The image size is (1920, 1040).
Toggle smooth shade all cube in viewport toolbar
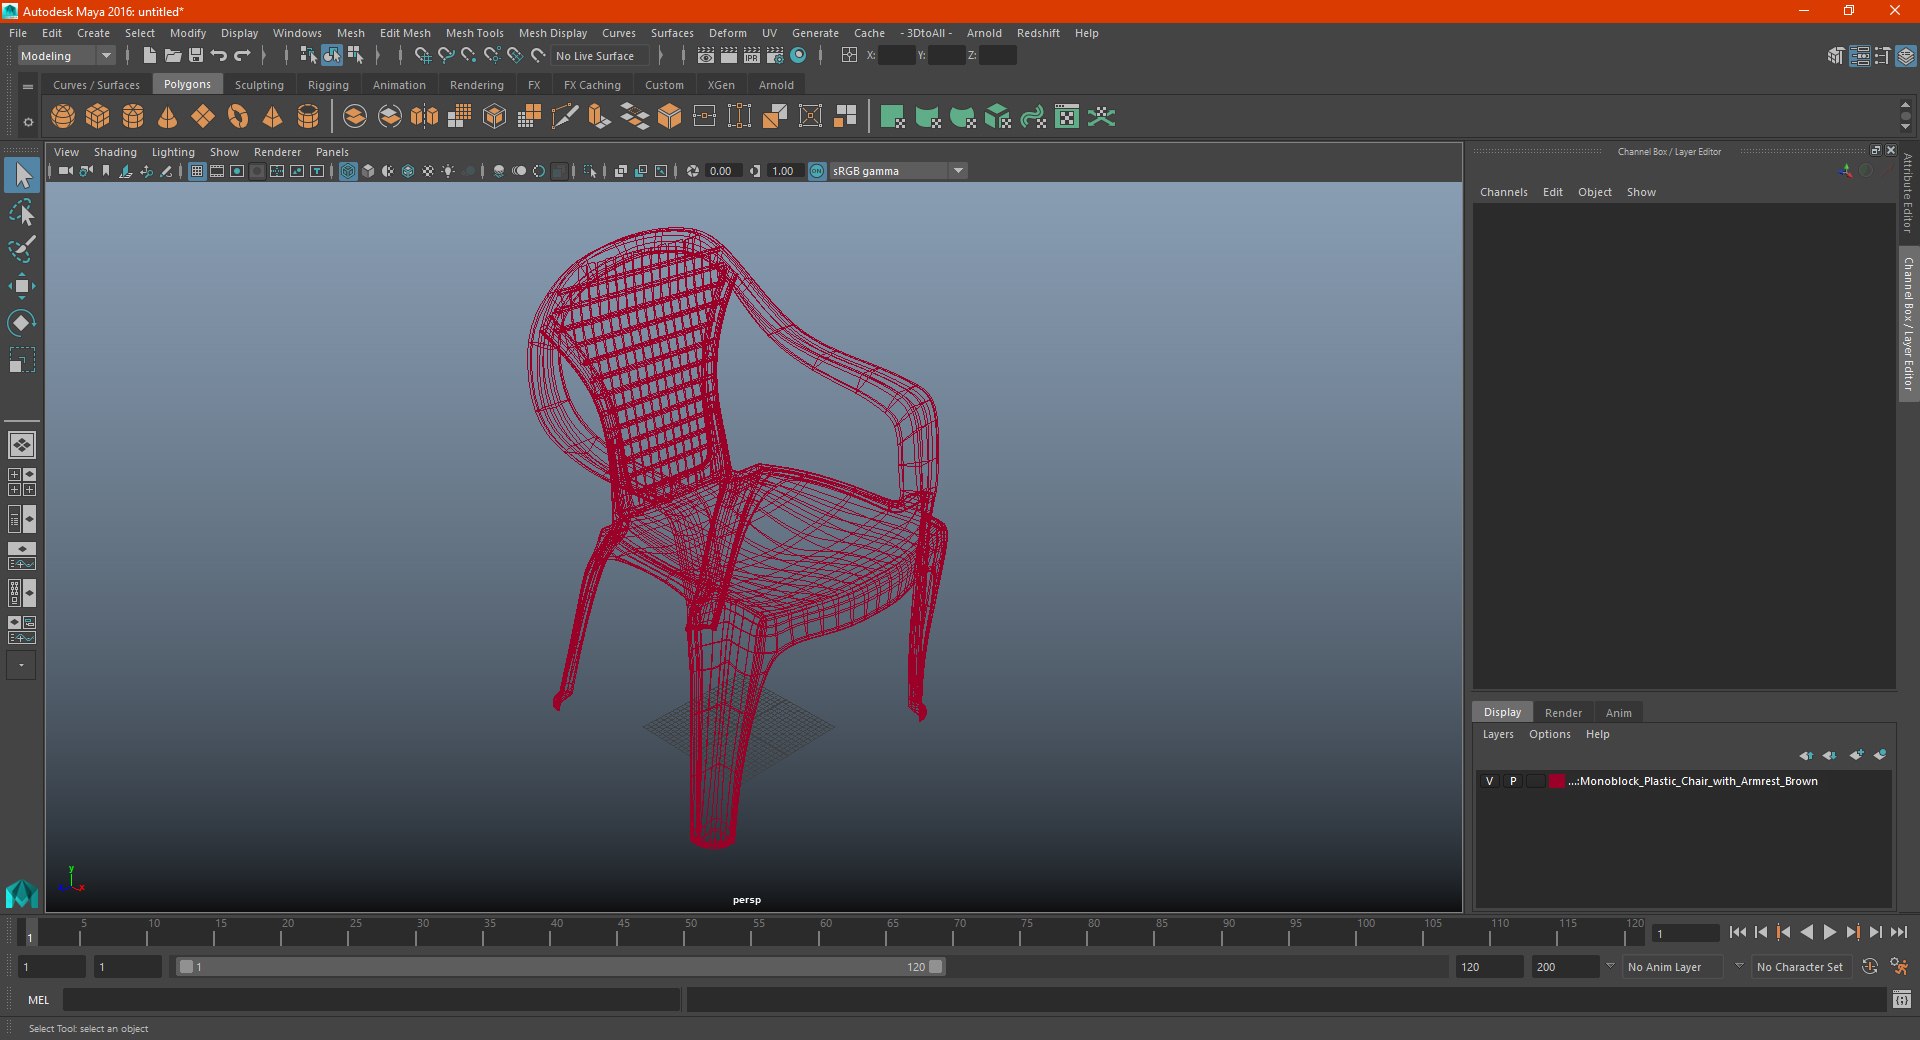[368, 171]
